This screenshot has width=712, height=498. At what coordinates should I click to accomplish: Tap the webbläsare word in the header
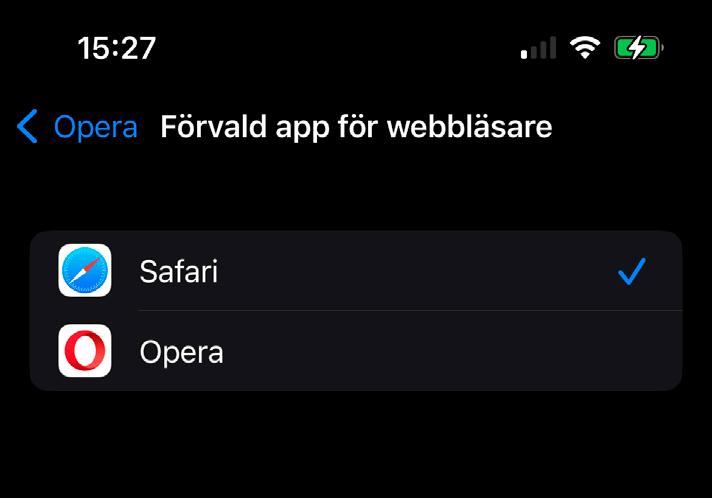click(470, 125)
